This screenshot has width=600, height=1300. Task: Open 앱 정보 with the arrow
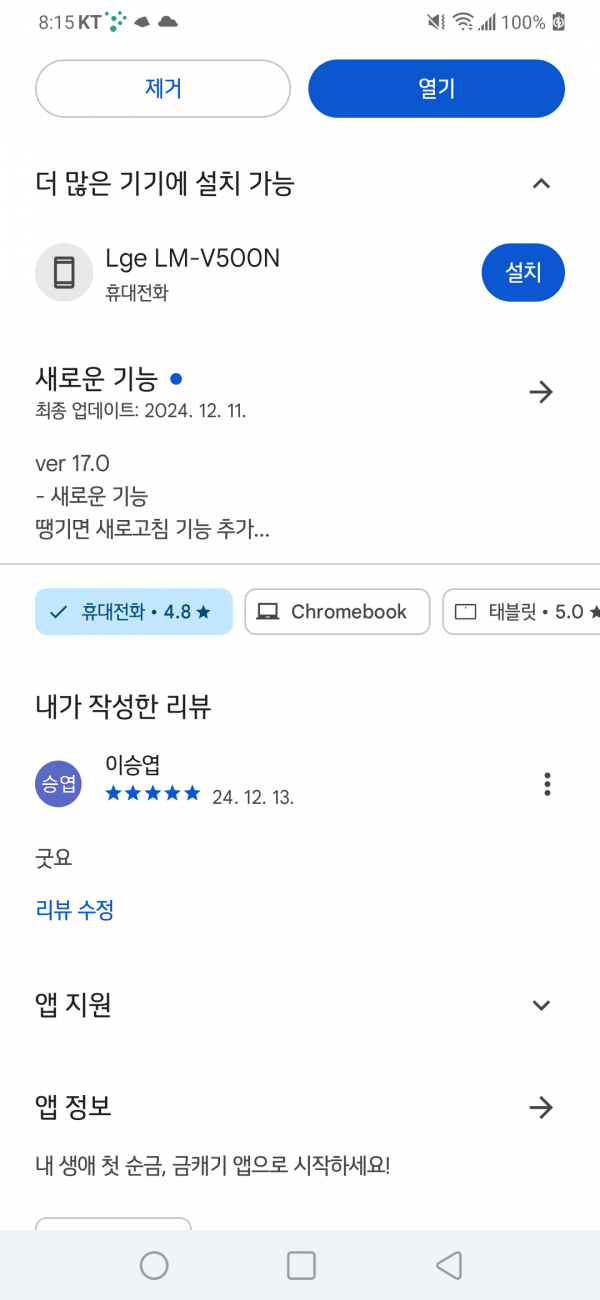tap(541, 1108)
